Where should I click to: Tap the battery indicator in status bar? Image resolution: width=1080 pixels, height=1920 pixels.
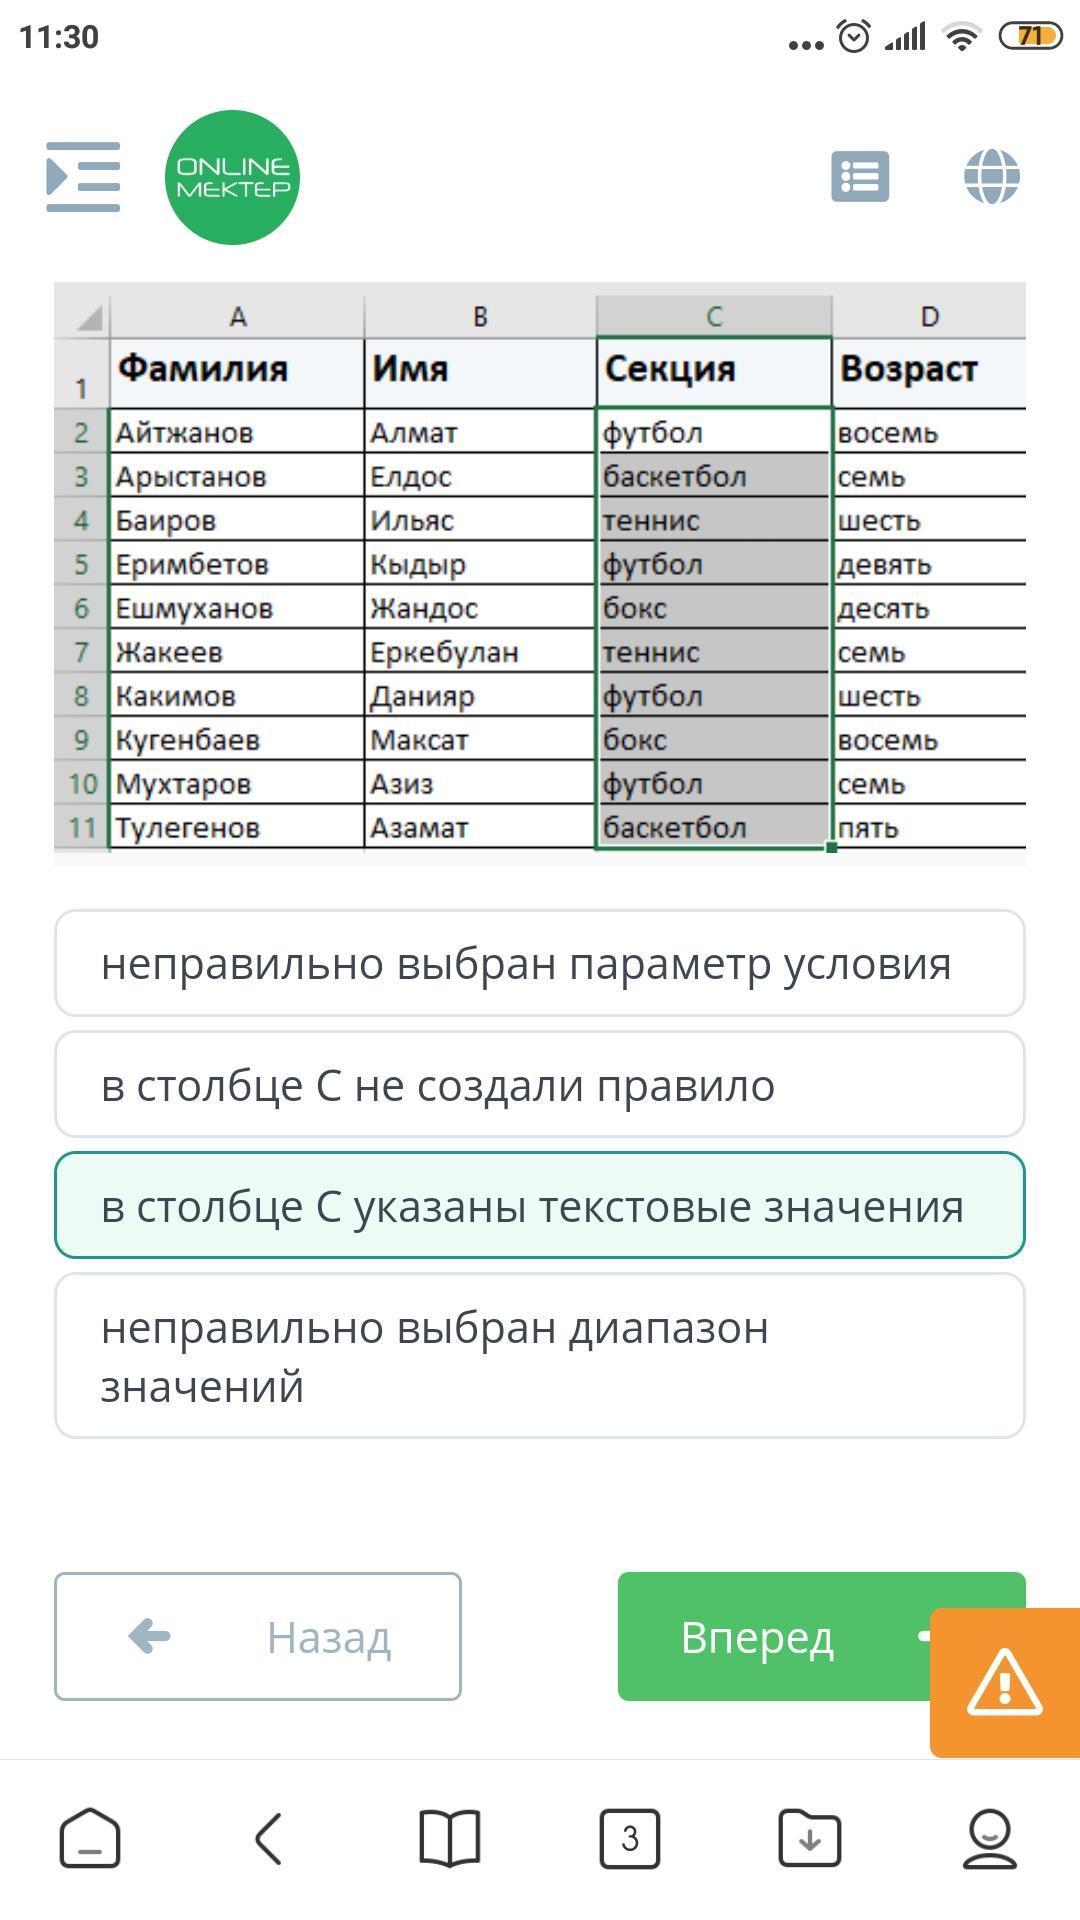click(1030, 37)
